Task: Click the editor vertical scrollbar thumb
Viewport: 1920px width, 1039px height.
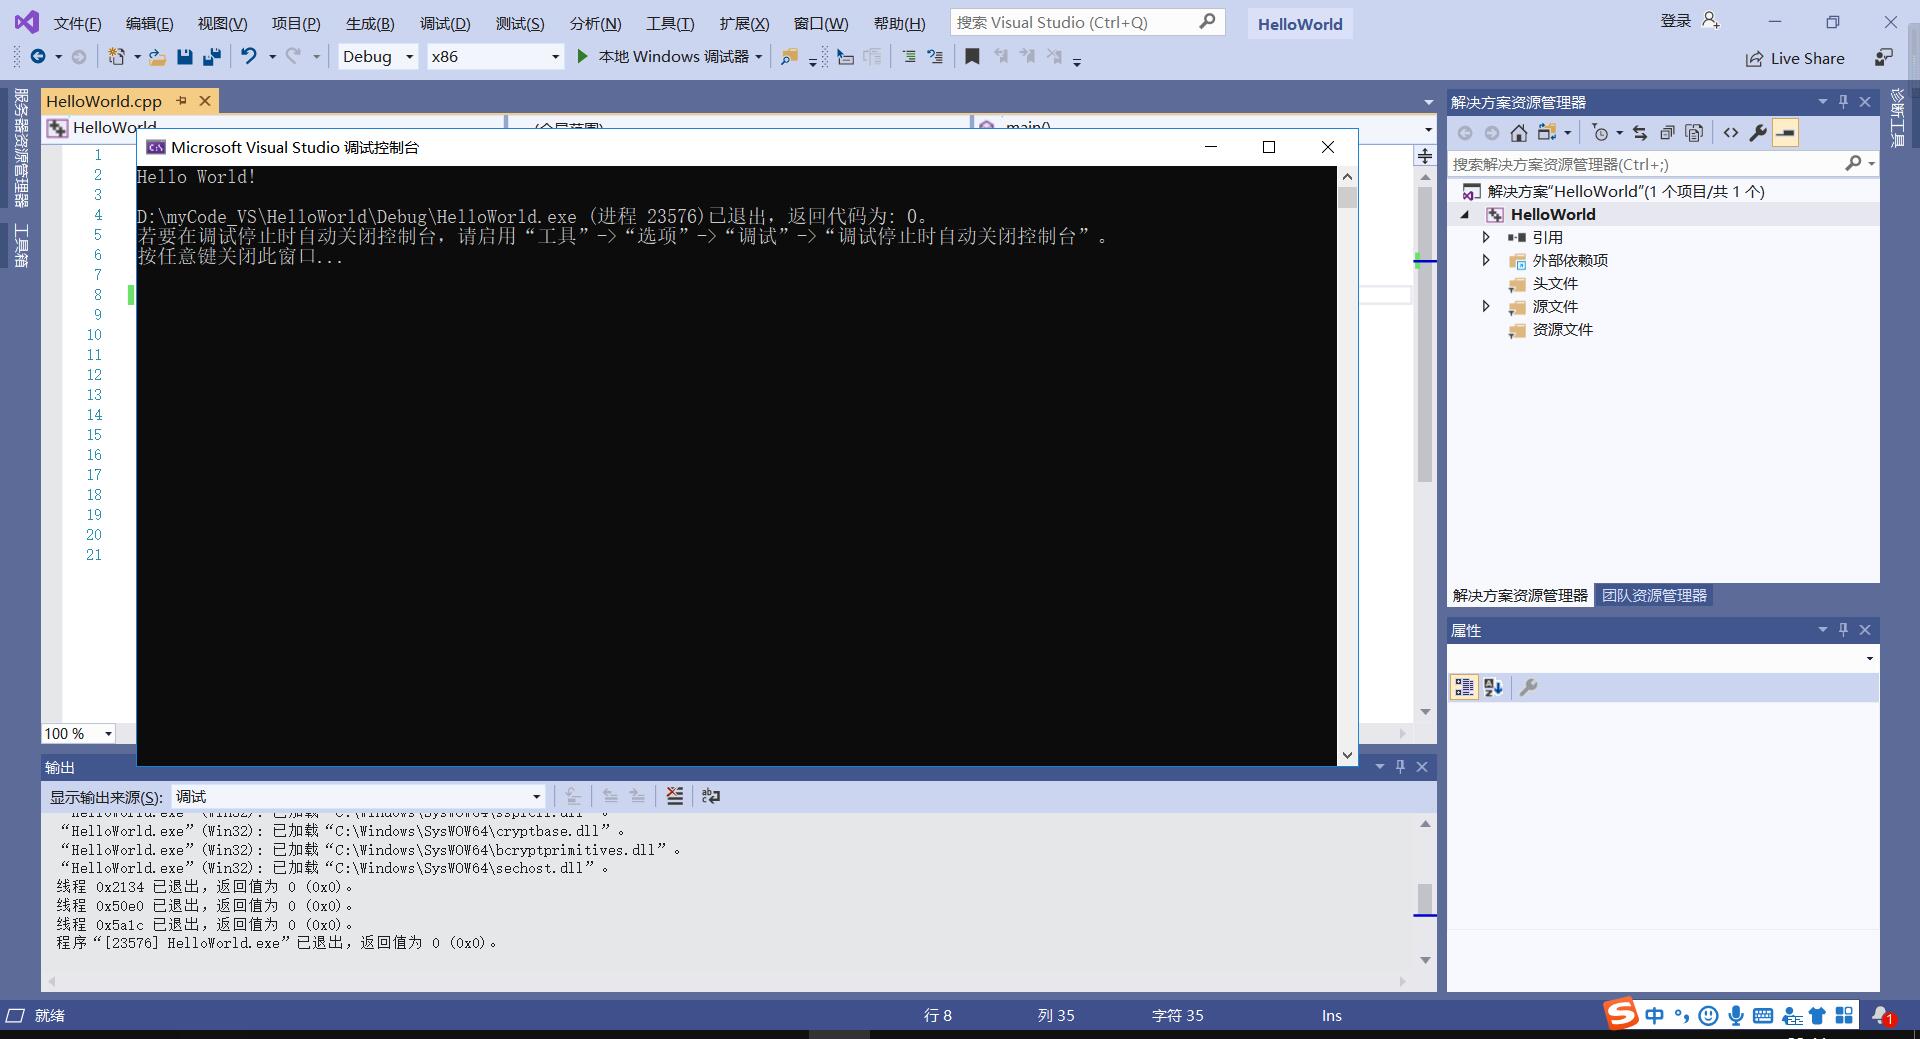Action: tap(1425, 333)
